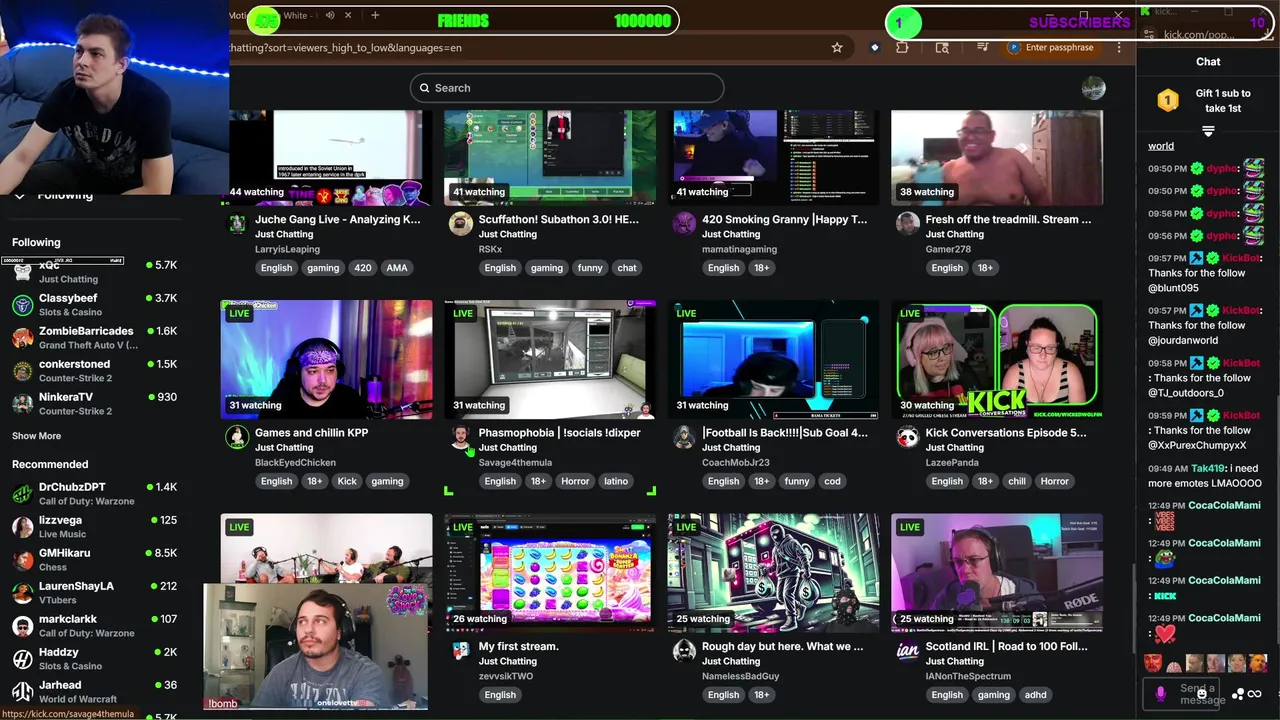Open mamatinagaming channel avatar

[684, 223]
